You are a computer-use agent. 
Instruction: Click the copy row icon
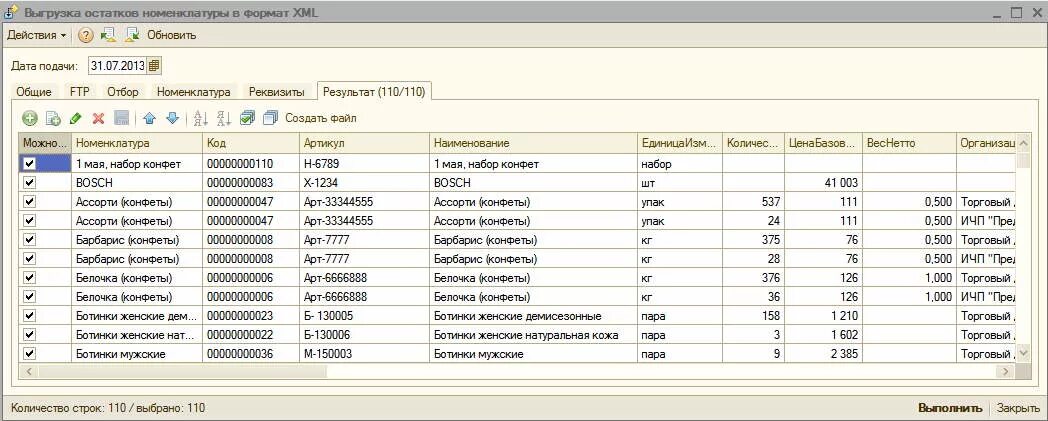(x=53, y=118)
